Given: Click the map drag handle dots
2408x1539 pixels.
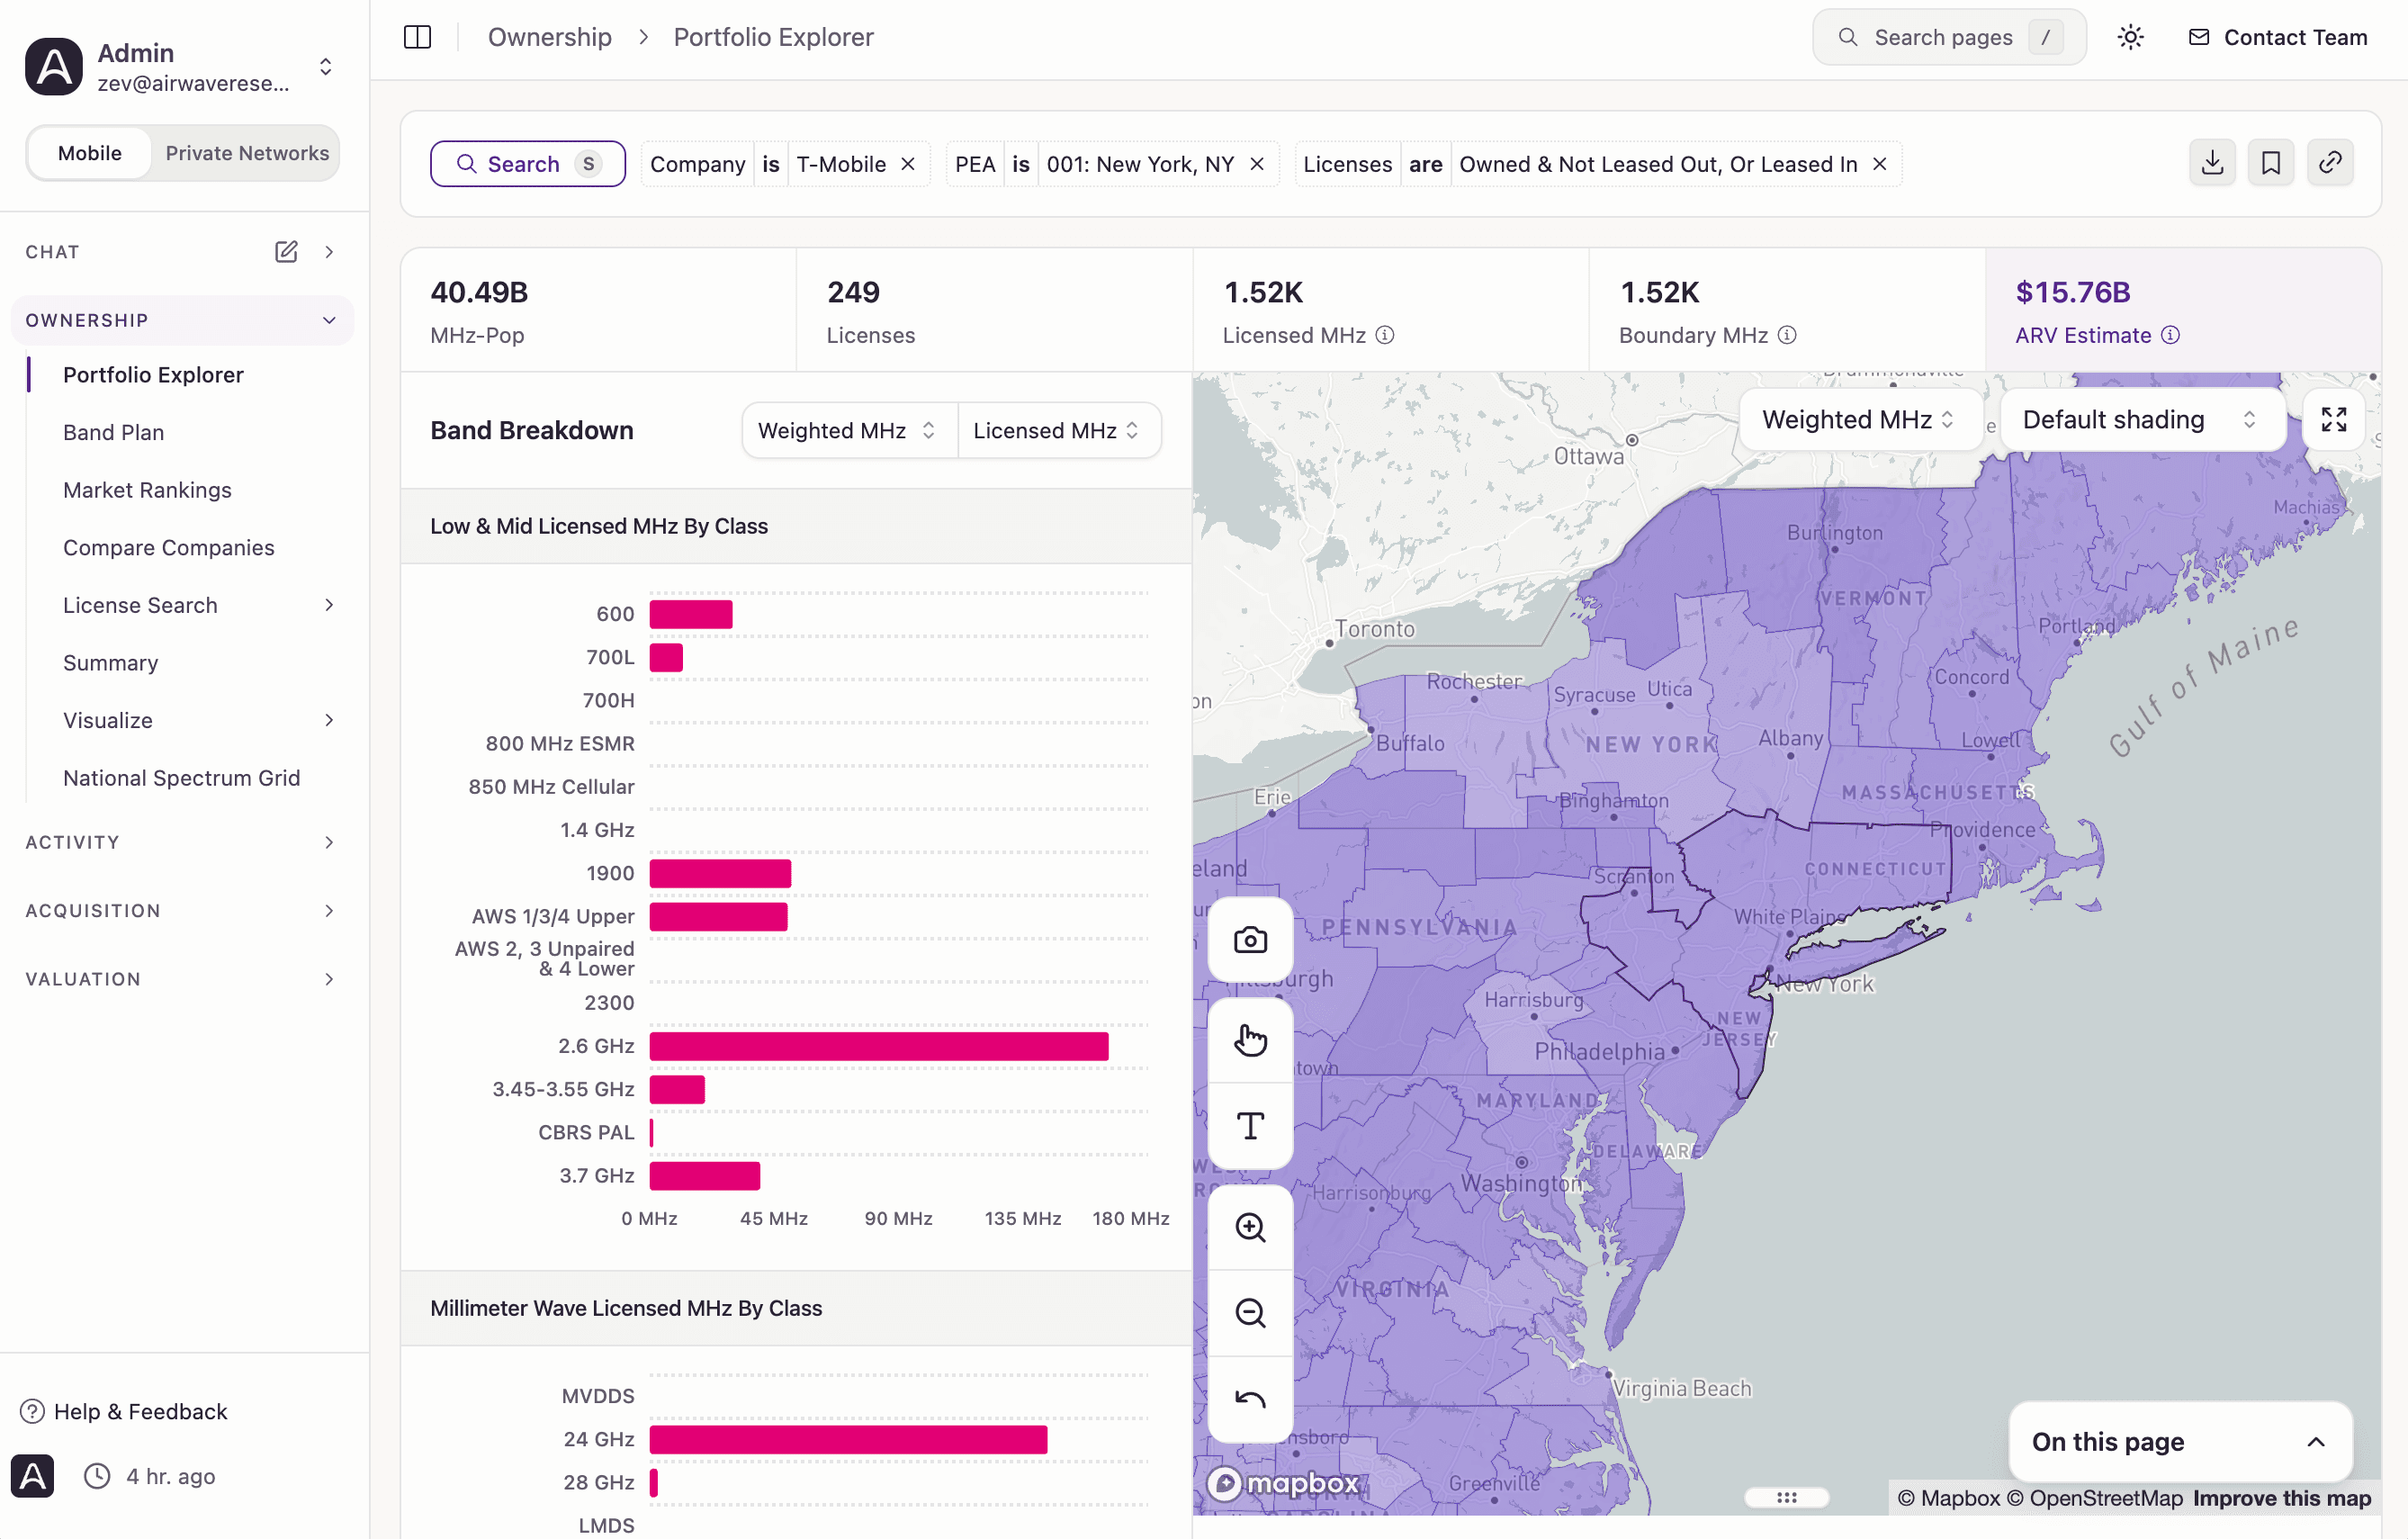Looking at the screenshot, I should 1787,1497.
